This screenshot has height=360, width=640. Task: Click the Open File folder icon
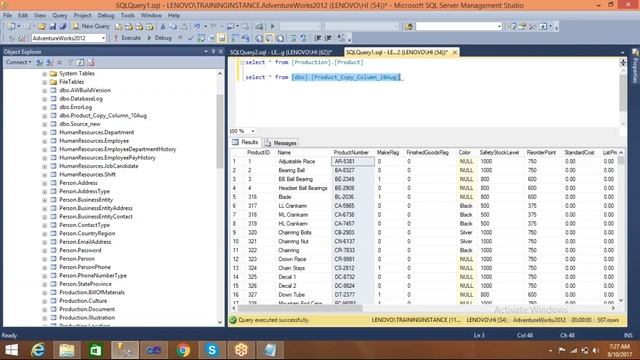tap(42, 27)
